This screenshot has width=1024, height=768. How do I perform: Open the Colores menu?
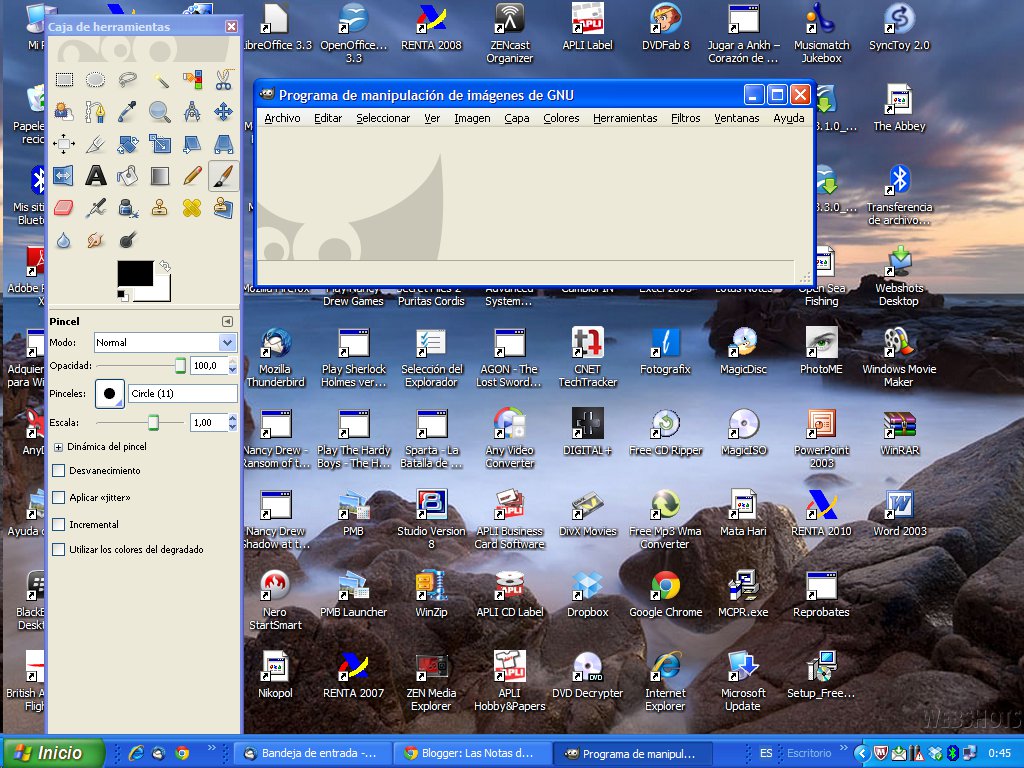(x=561, y=118)
